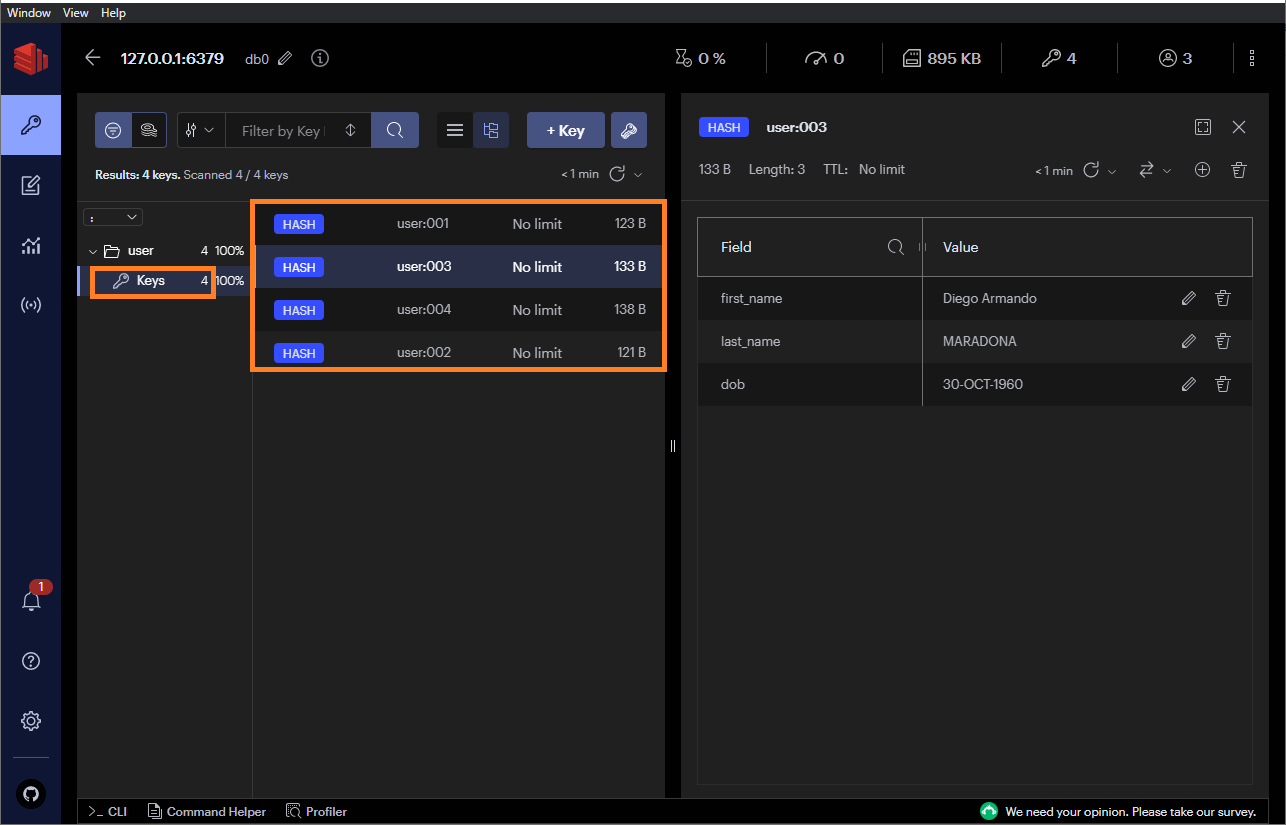Open the settings gear in sidebar
Screen dimensions: 1286x825
pyautogui.click(x=30, y=721)
